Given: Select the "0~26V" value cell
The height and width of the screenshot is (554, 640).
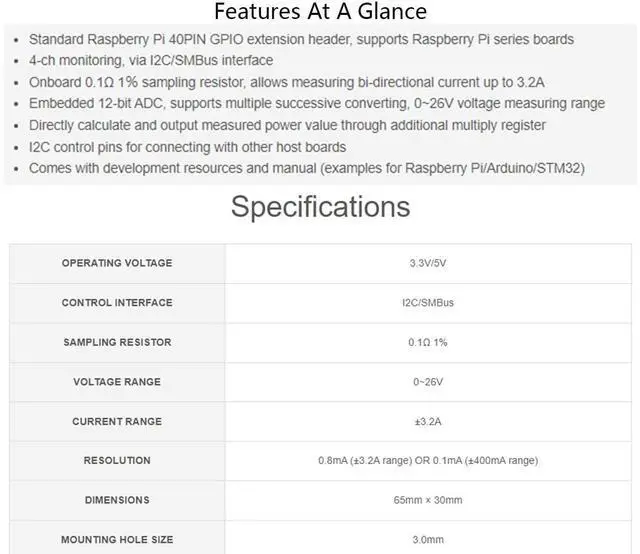Looking at the screenshot, I should tap(428, 382).
